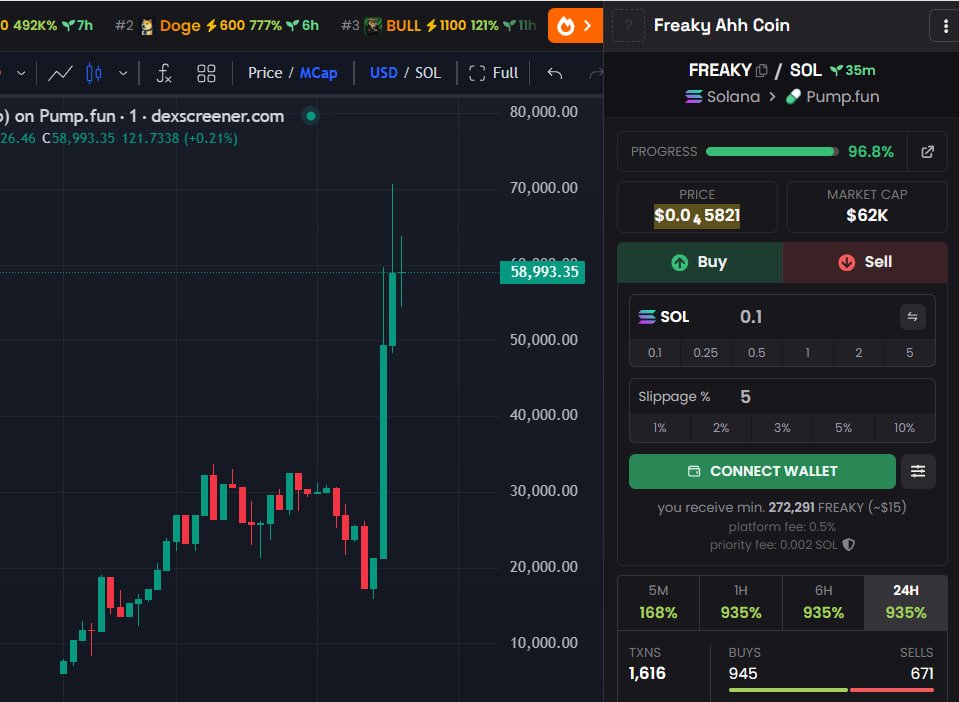Click the Pump.fun DEX link

832,97
